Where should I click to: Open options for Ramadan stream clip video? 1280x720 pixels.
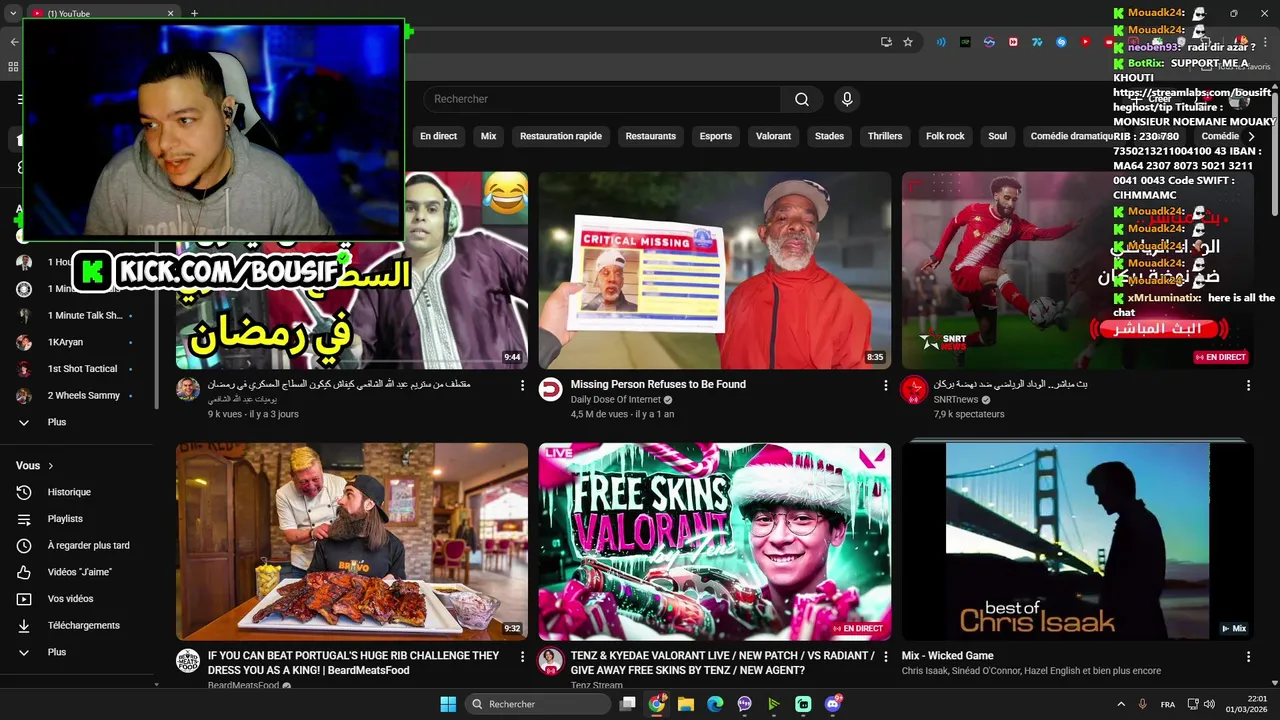coord(522,385)
